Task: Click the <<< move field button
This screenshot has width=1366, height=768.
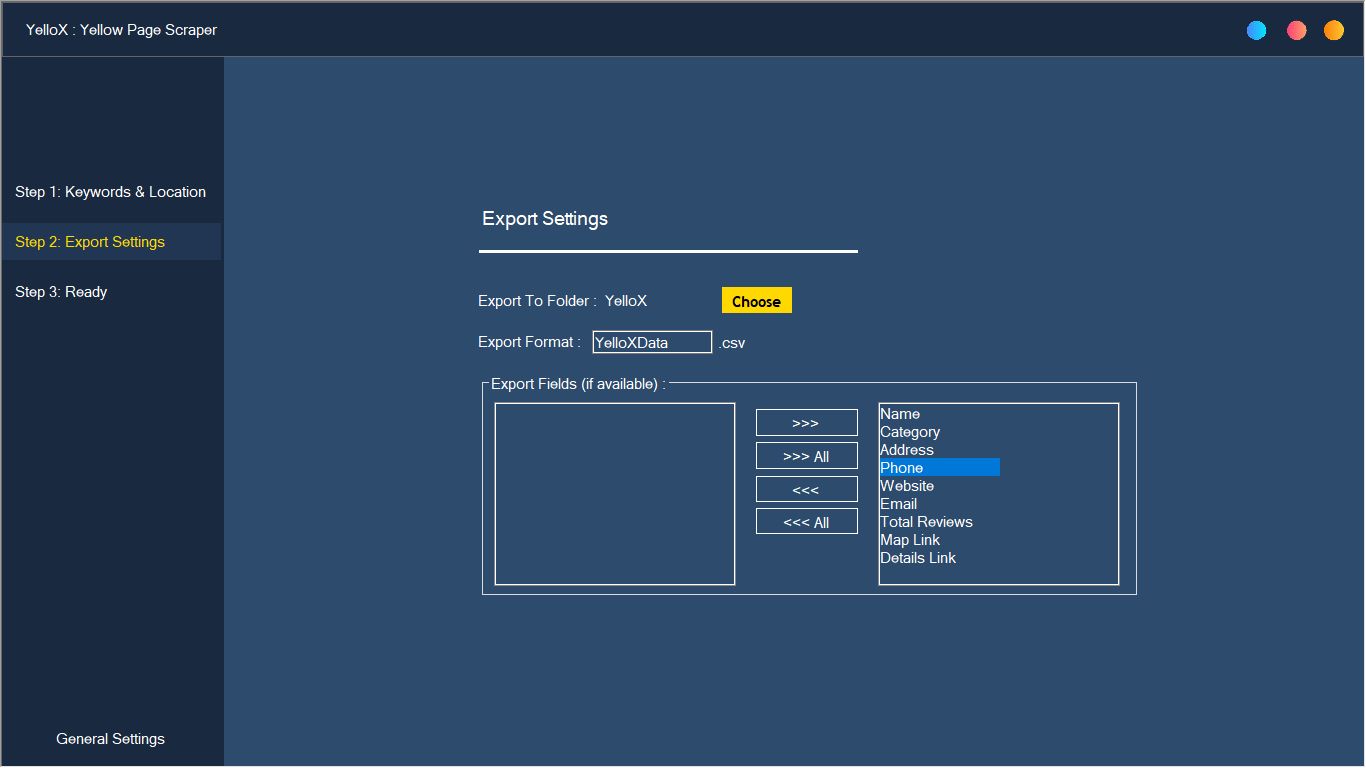Action: click(806, 490)
